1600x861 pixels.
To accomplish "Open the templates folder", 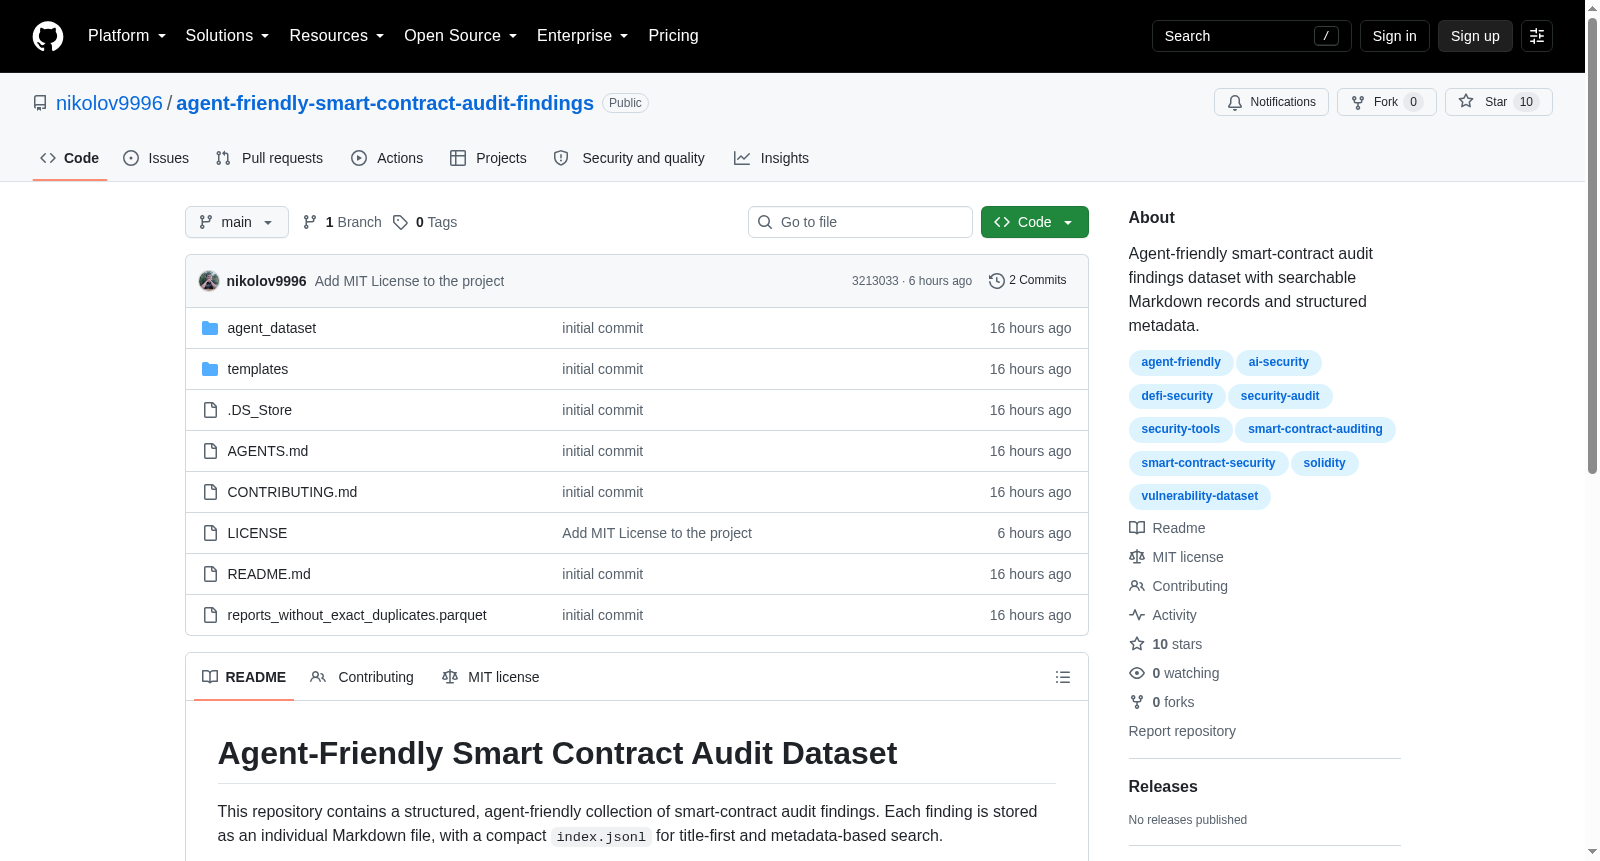I will coord(257,369).
